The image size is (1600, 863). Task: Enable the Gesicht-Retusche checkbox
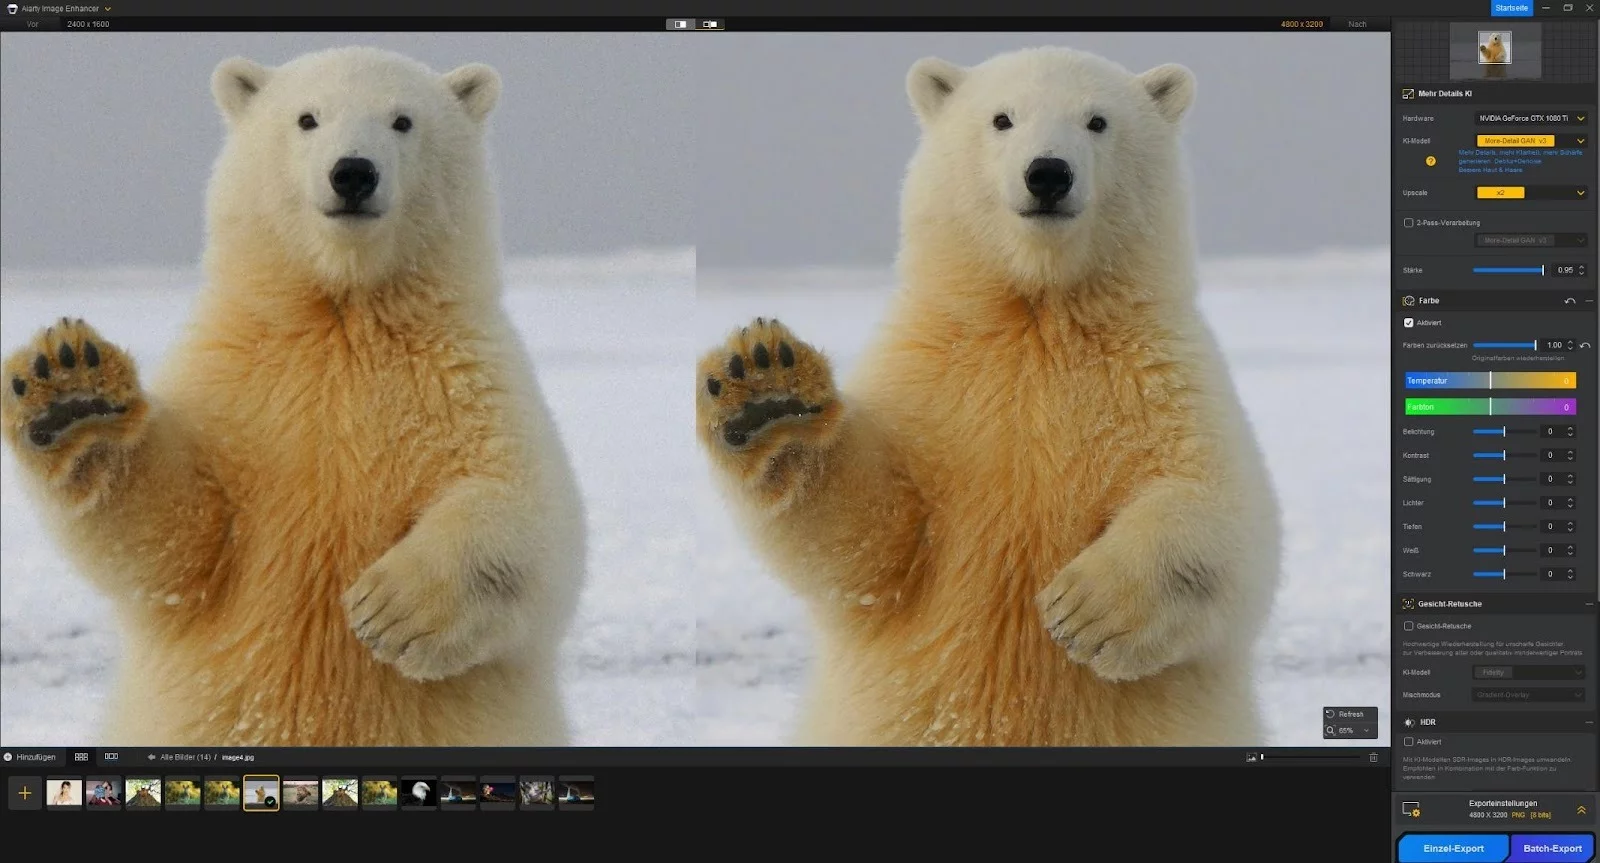coord(1408,626)
